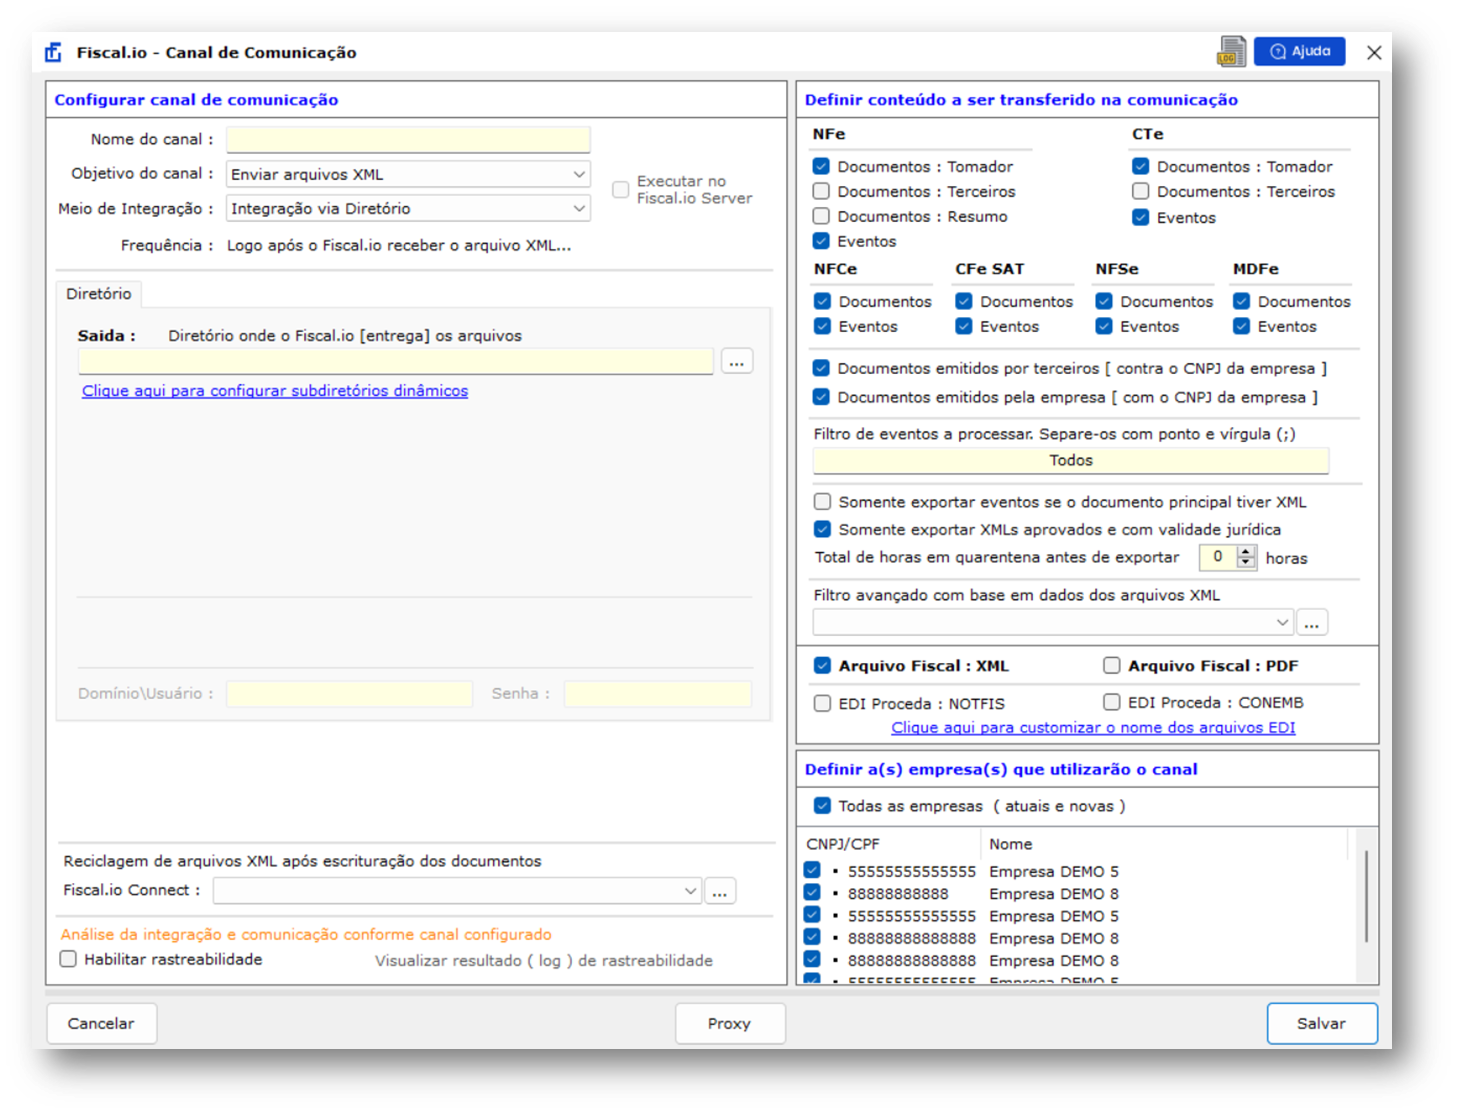Check CTe Documentos : Terceiros
This screenshot has width=1457, height=1114.
[1140, 191]
